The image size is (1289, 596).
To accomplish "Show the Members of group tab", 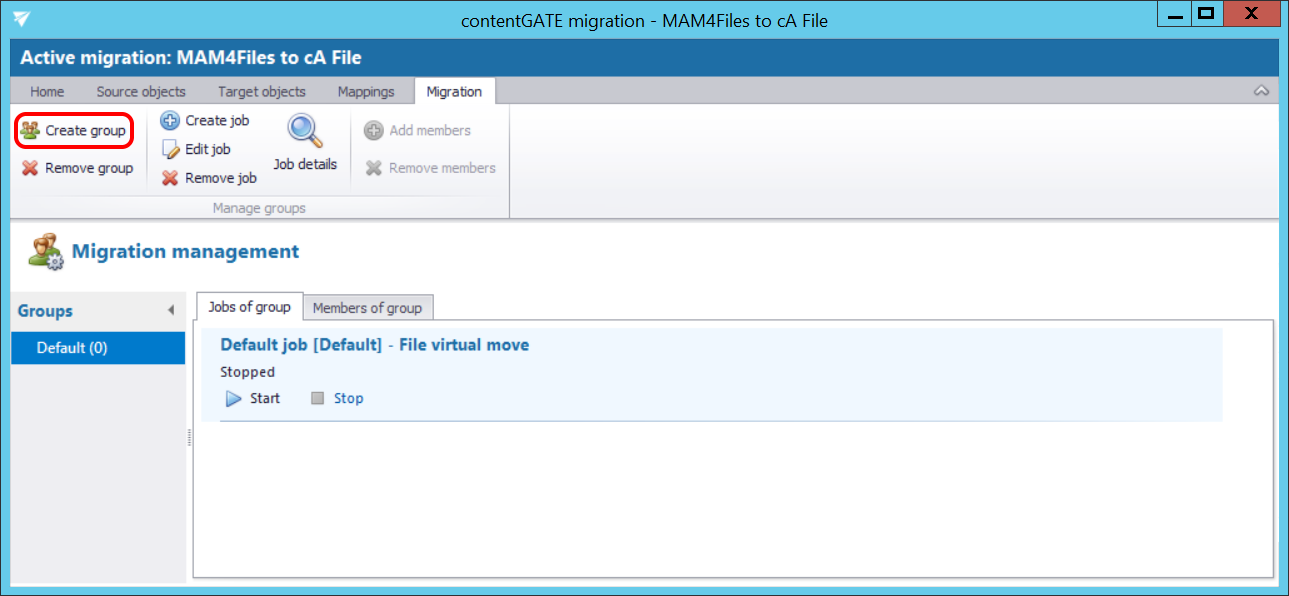I will pyautogui.click(x=368, y=308).
